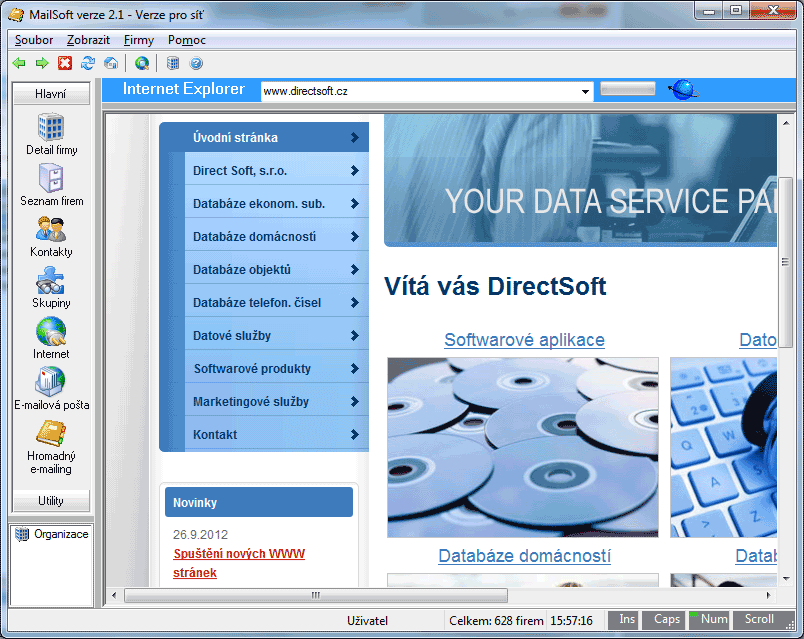Open Kontakty in the sidebar

coord(51,236)
